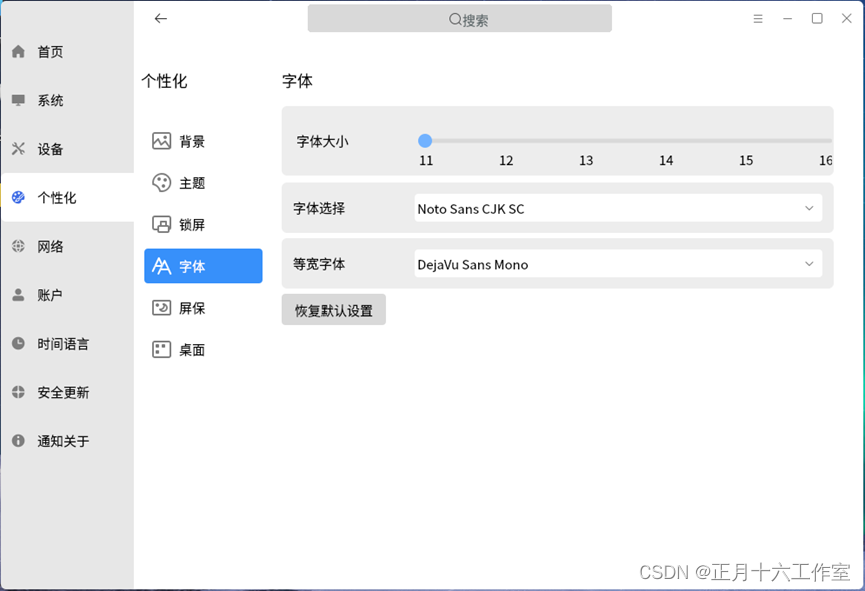Viewport: 865px width, 591px height.
Task: Open the 网络 settings section
Action: [x=67, y=246]
